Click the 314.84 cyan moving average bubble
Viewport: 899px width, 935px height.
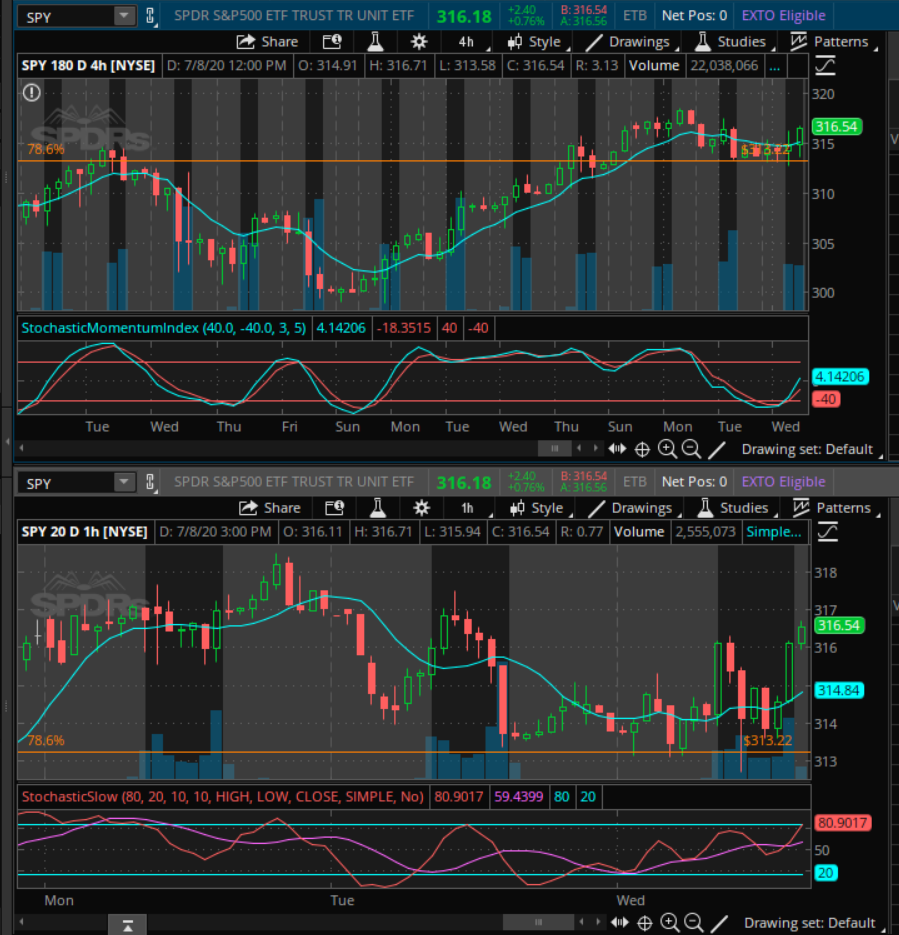(838, 691)
